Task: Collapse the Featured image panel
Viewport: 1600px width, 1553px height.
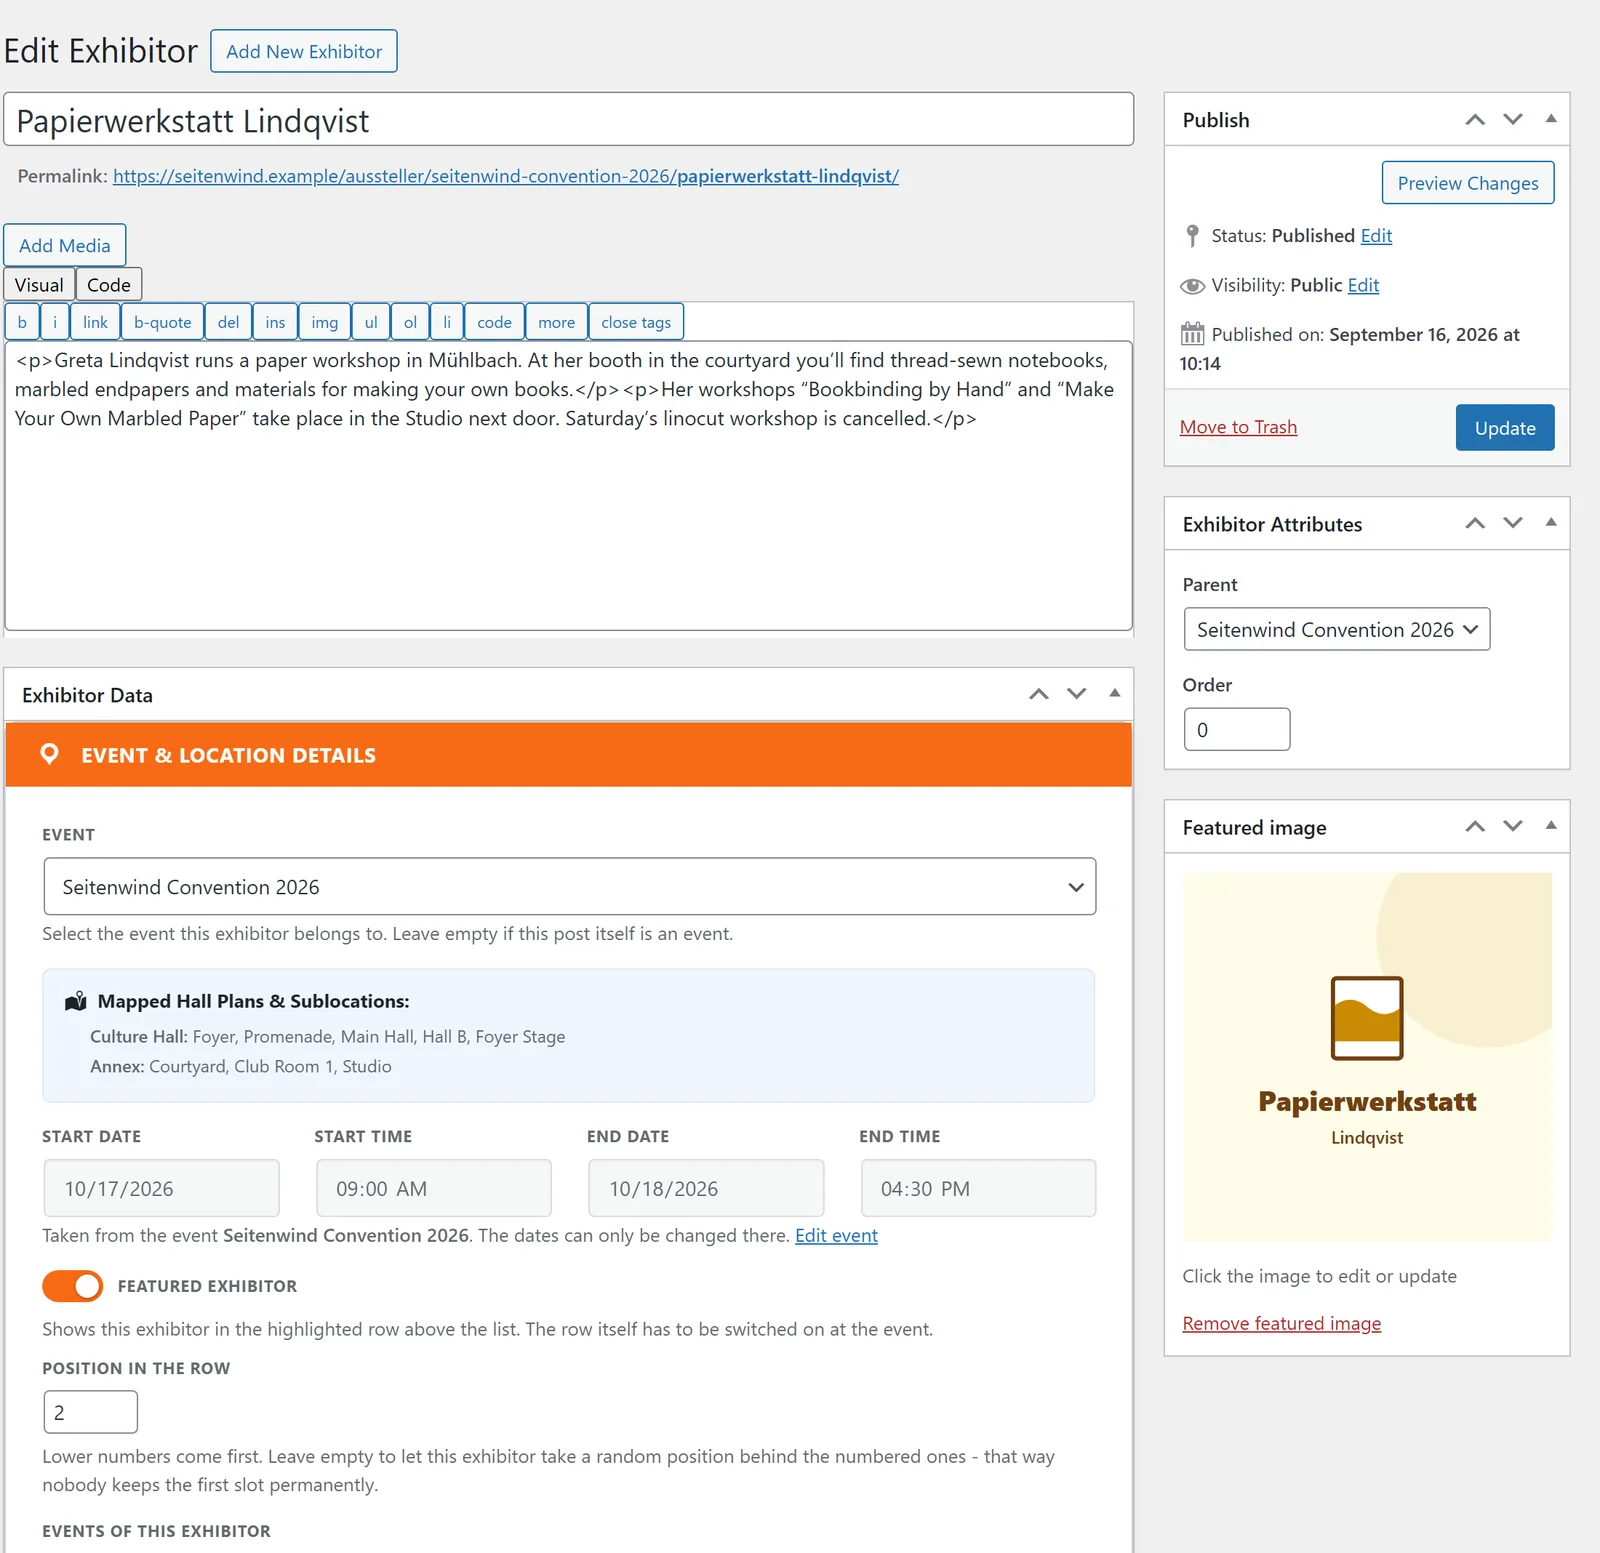Action: (x=1551, y=826)
